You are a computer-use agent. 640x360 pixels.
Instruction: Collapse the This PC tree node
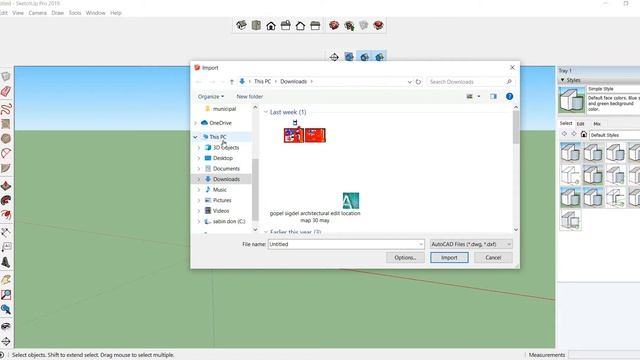coord(196,137)
